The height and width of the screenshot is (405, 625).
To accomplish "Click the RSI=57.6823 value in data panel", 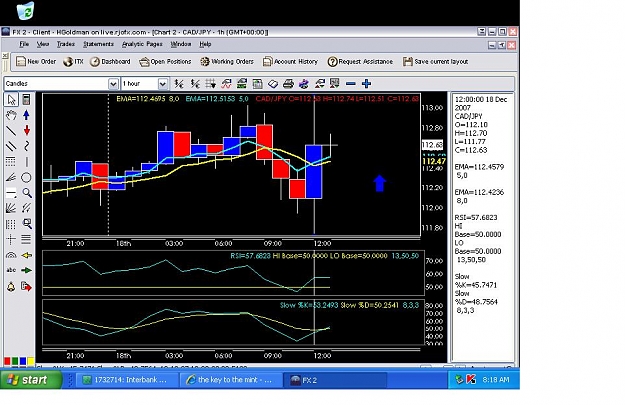I will pos(476,218).
